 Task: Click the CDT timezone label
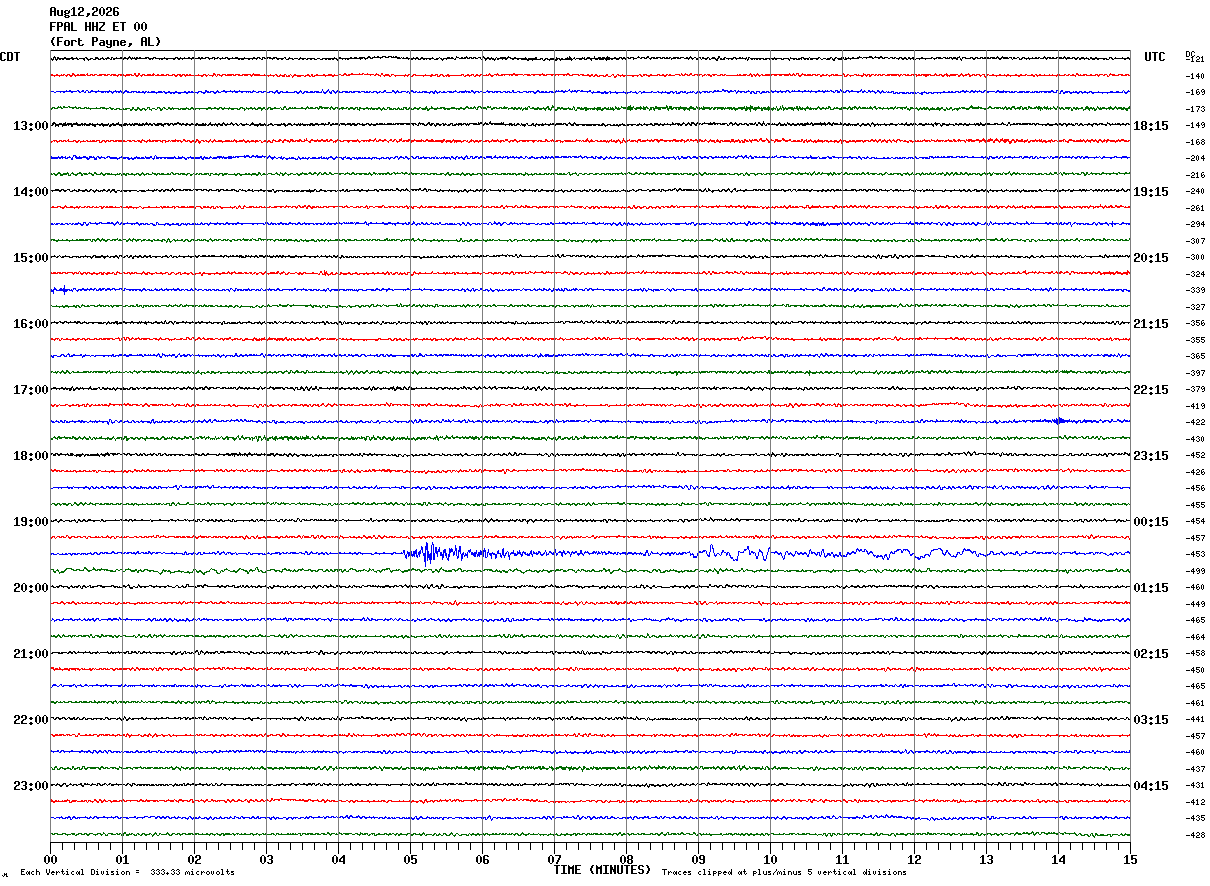(x=10, y=57)
